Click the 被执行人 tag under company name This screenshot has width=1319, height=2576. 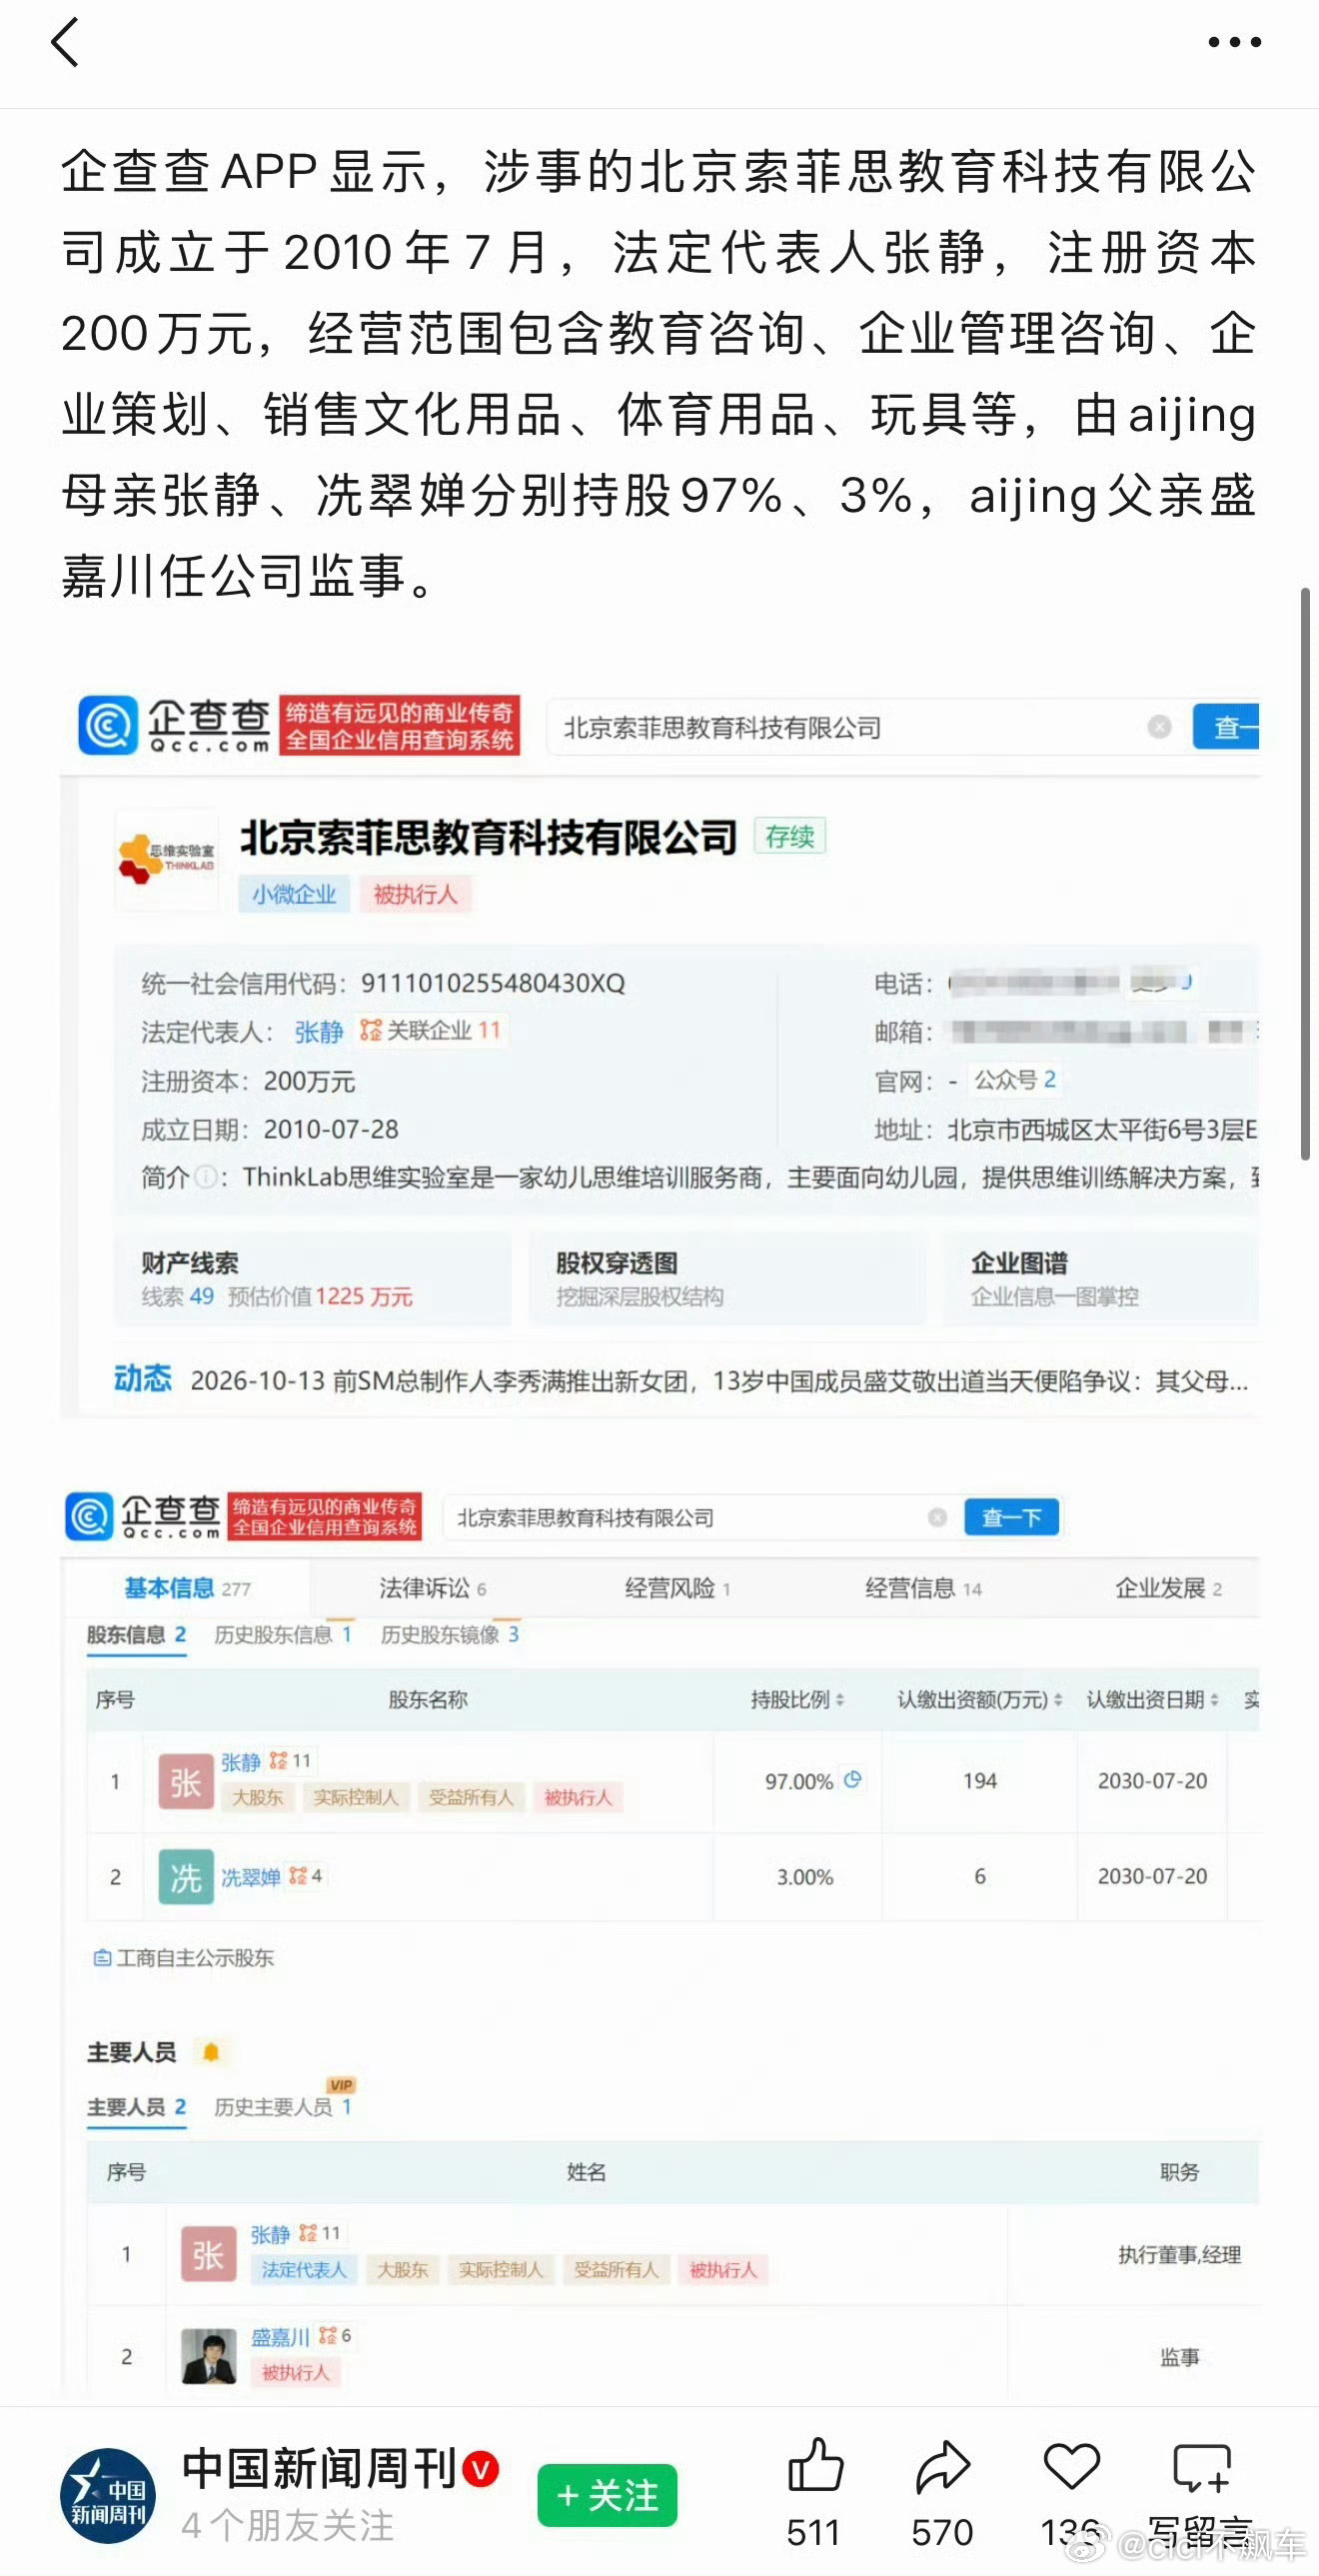[x=415, y=893]
